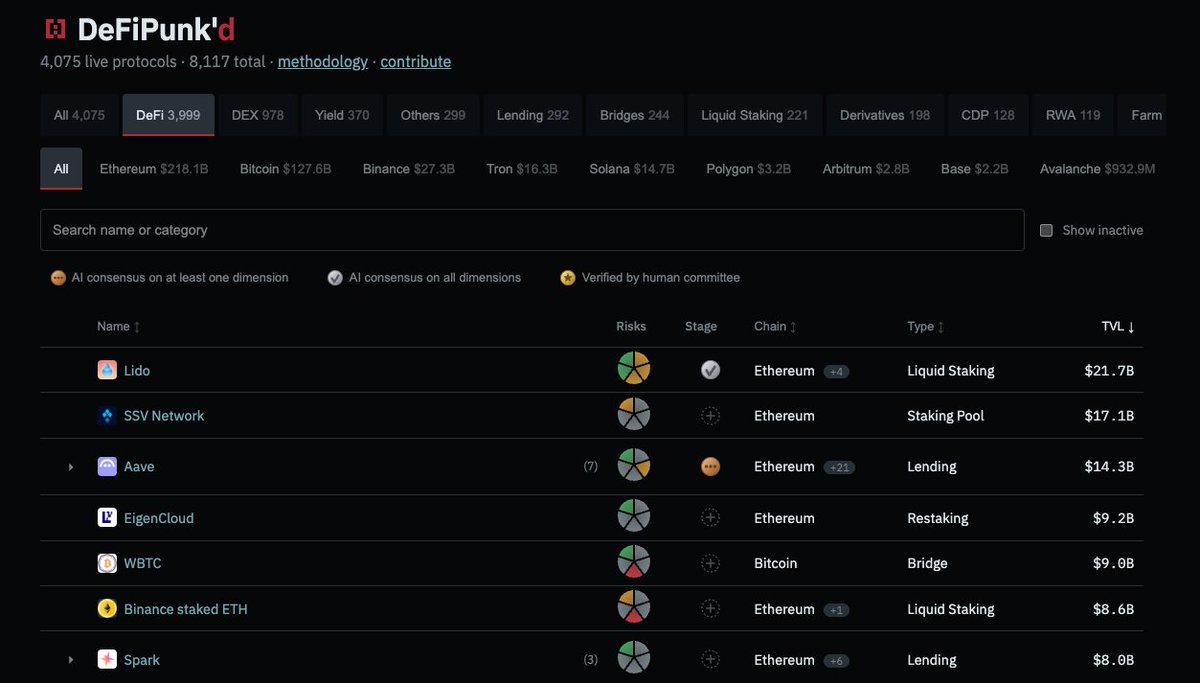Click the Lido protocol icon
Viewport: 1200px width, 683px height.
(107, 370)
